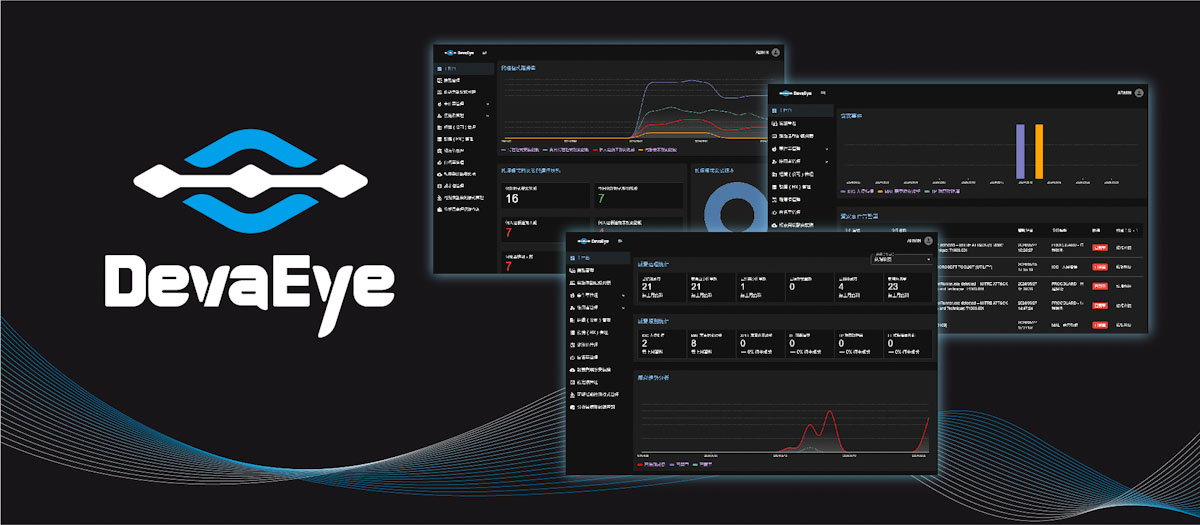This screenshot has width=1200, height=525.
Task: Open the stat card showing green 7
Action: [x=637, y=194]
